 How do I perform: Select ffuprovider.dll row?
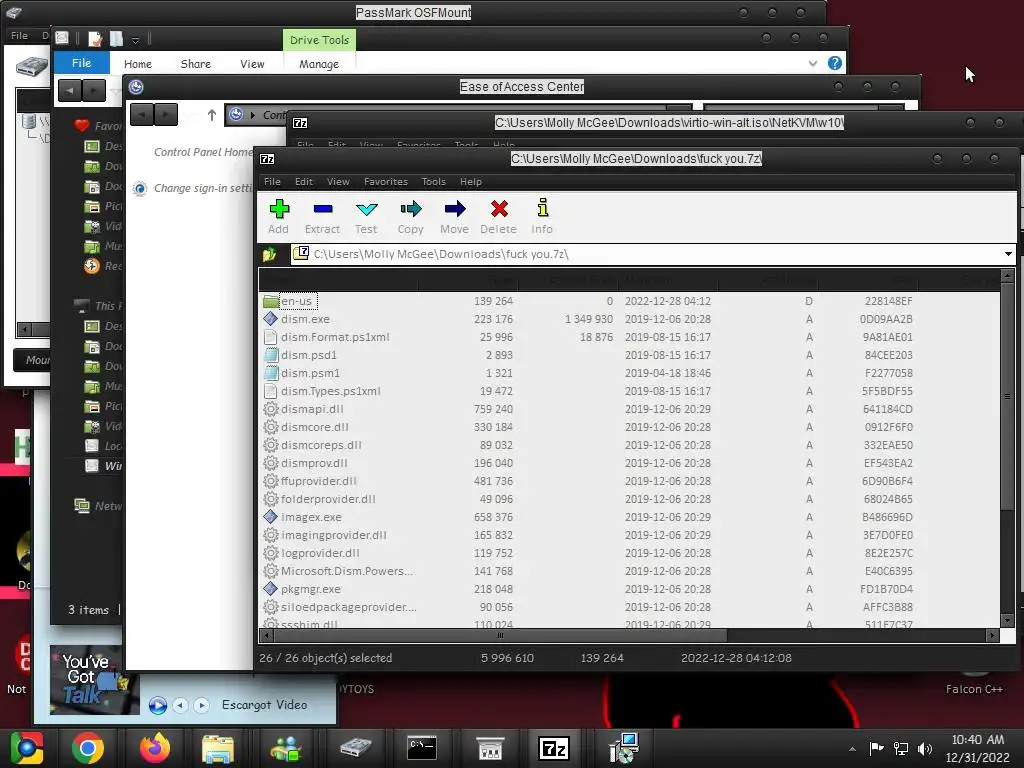[x=629, y=481]
